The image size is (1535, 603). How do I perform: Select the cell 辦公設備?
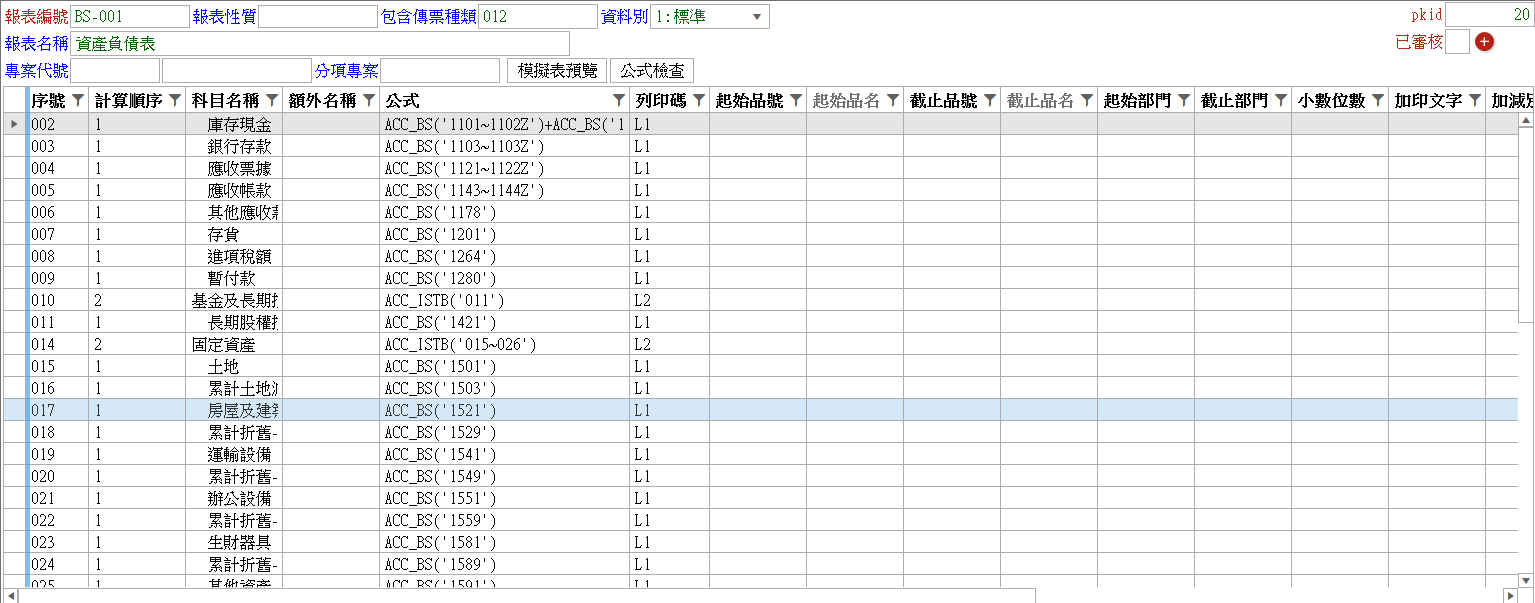tap(235, 498)
